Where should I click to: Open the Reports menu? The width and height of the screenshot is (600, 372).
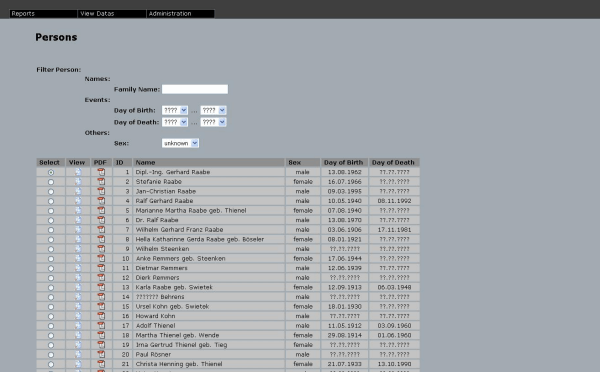pos(43,13)
